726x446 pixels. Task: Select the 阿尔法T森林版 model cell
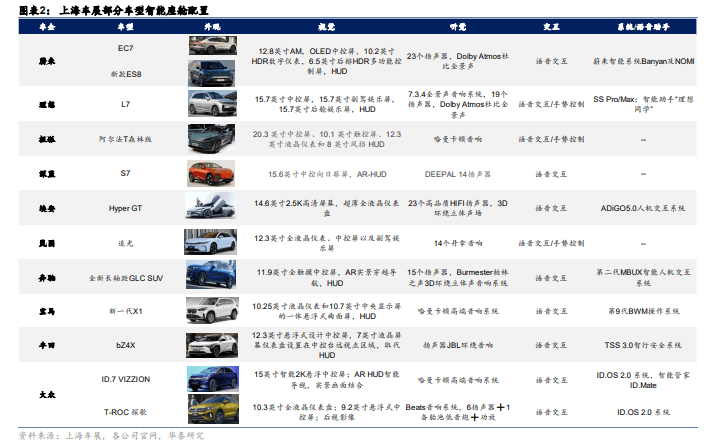(x=125, y=139)
